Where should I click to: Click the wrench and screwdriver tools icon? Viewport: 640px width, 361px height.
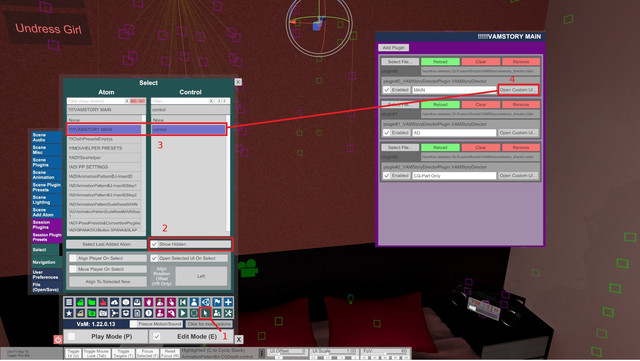[x=228, y=314]
